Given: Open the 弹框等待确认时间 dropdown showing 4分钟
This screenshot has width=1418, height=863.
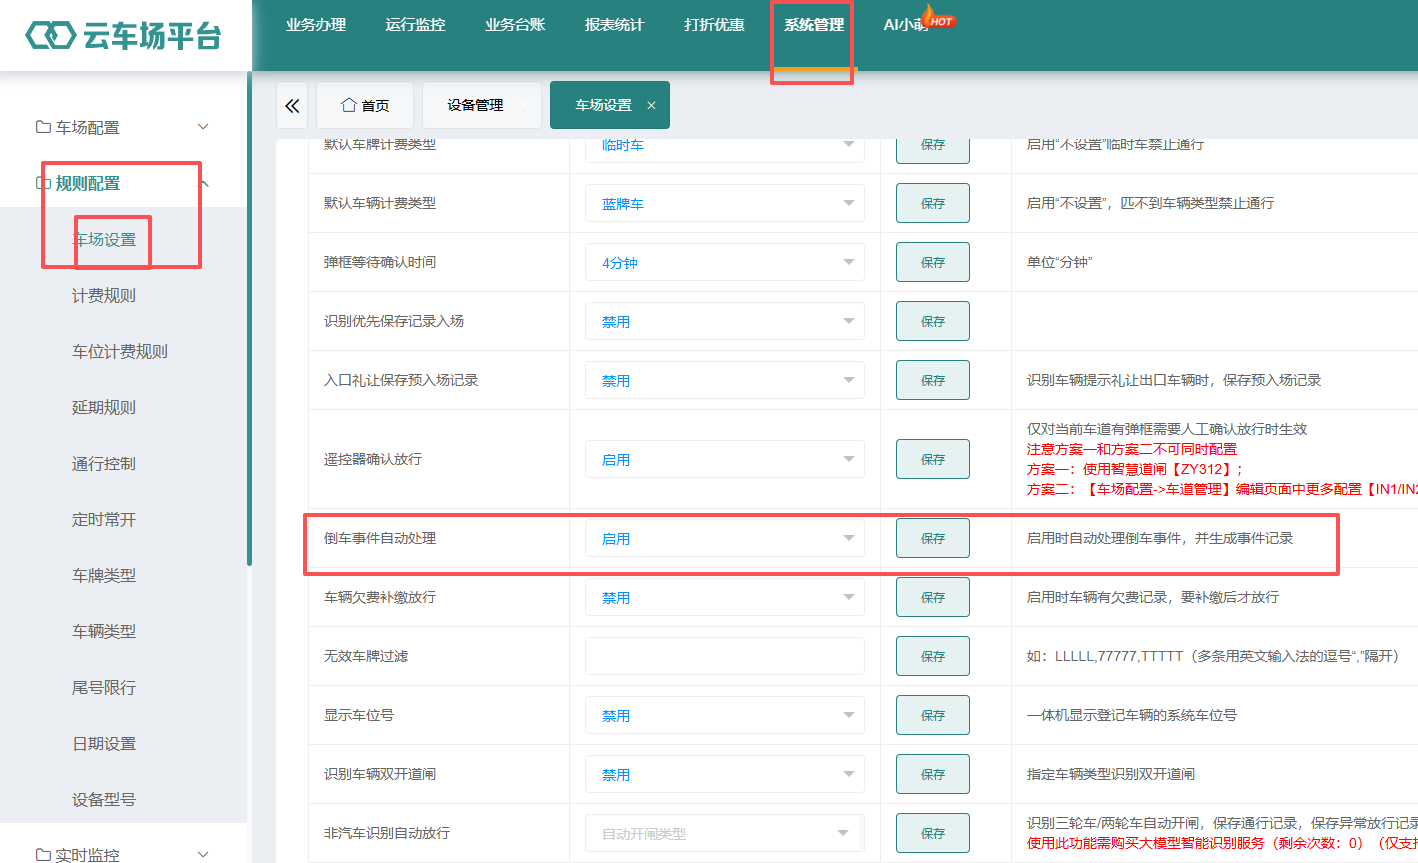Looking at the screenshot, I should [x=725, y=262].
